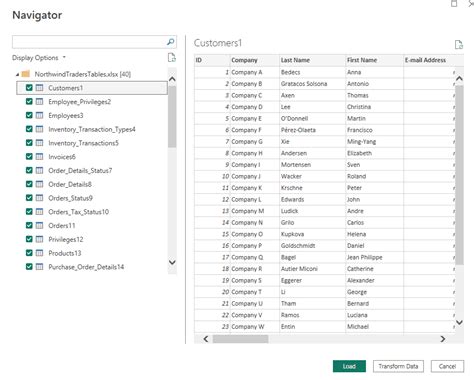
Task: Uncheck the Purchase_Order_Details14 checkbox
Action: click(x=29, y=267)
